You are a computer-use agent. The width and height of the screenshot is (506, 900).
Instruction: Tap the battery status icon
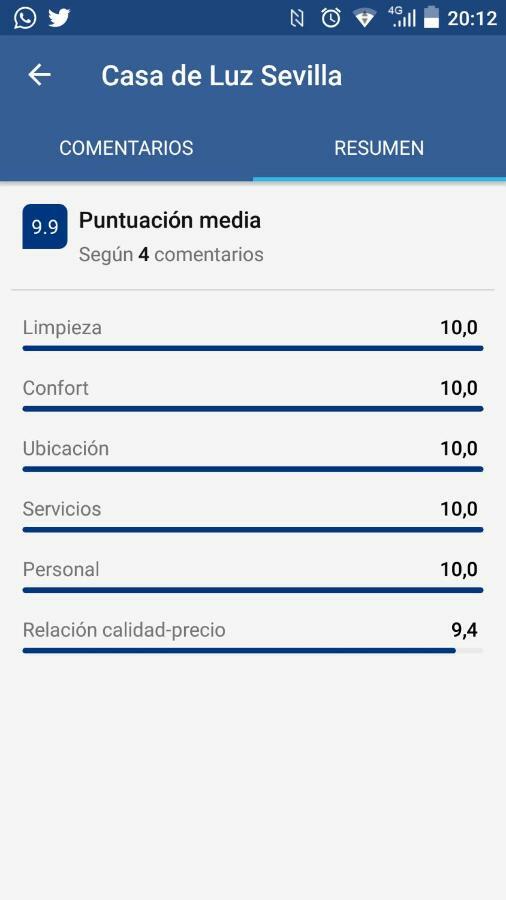click(x=431, y=17)
